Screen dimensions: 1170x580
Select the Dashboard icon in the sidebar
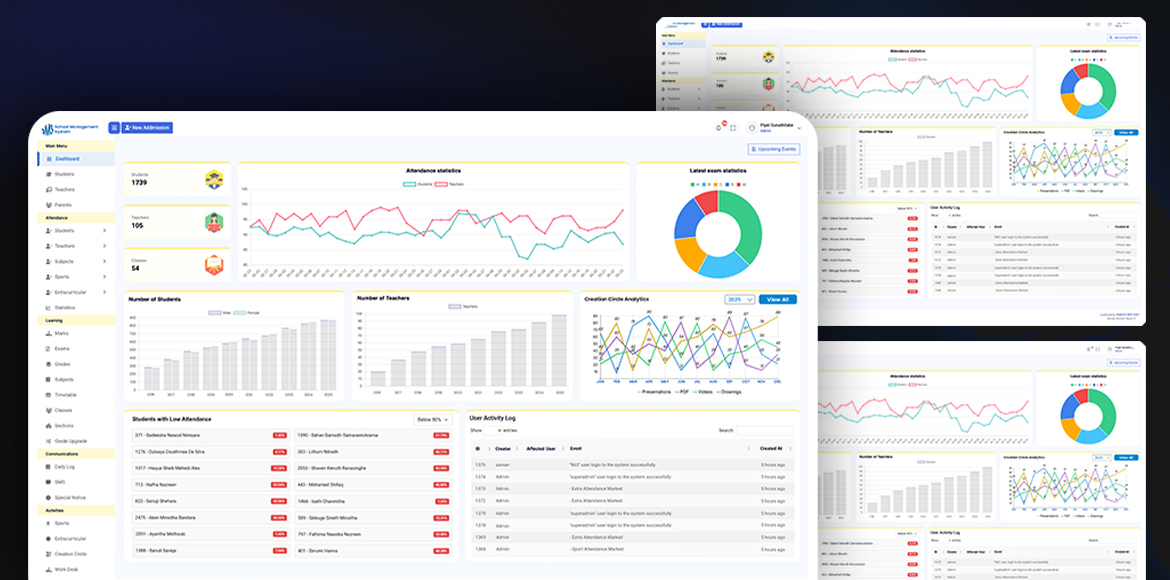click(50, 158)
